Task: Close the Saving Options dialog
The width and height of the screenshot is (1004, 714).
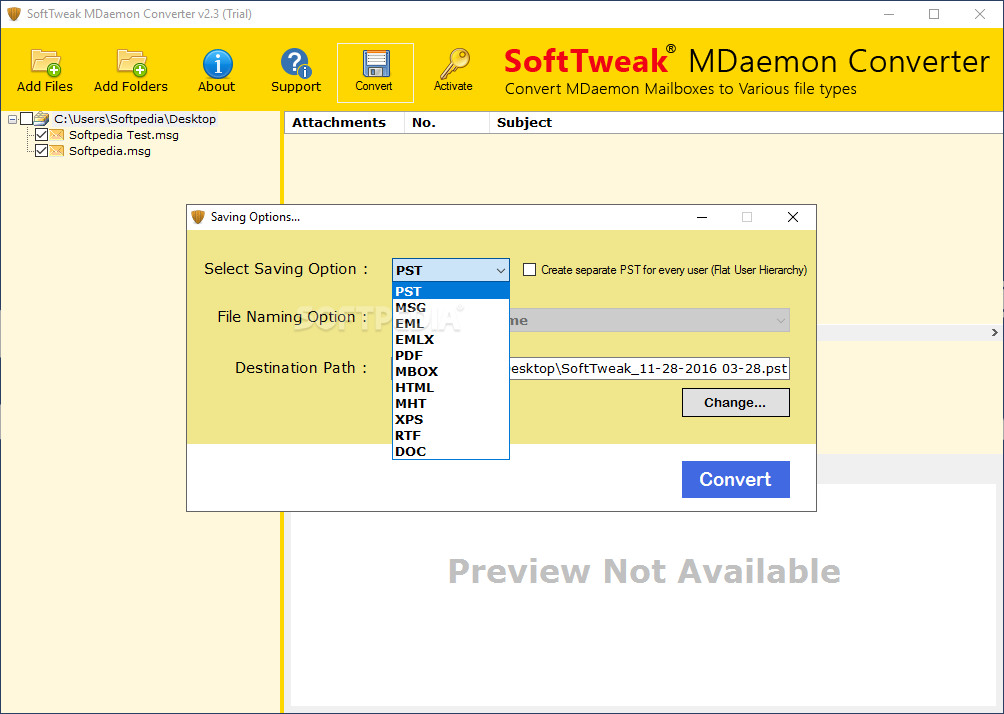Action: [793, 217]
